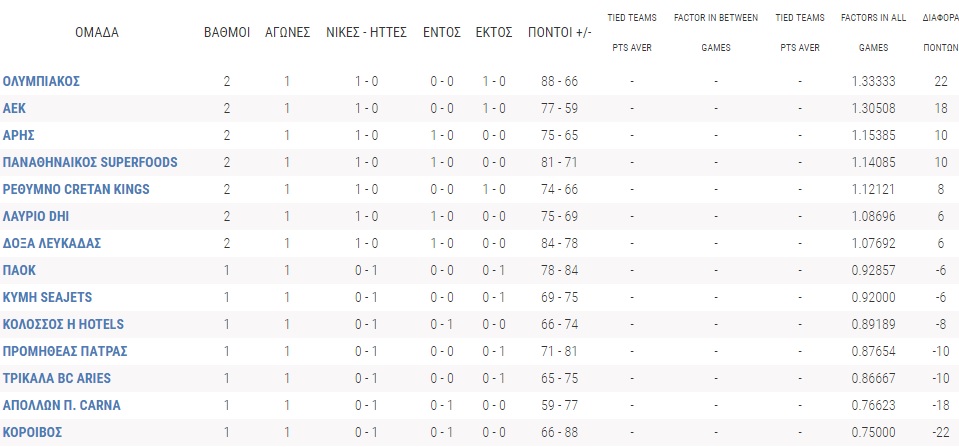Click the FACTORS IN ALL GAMES header
Viewport: 959px width, 447px height.
pyautogui.click(x=883, y=32)
